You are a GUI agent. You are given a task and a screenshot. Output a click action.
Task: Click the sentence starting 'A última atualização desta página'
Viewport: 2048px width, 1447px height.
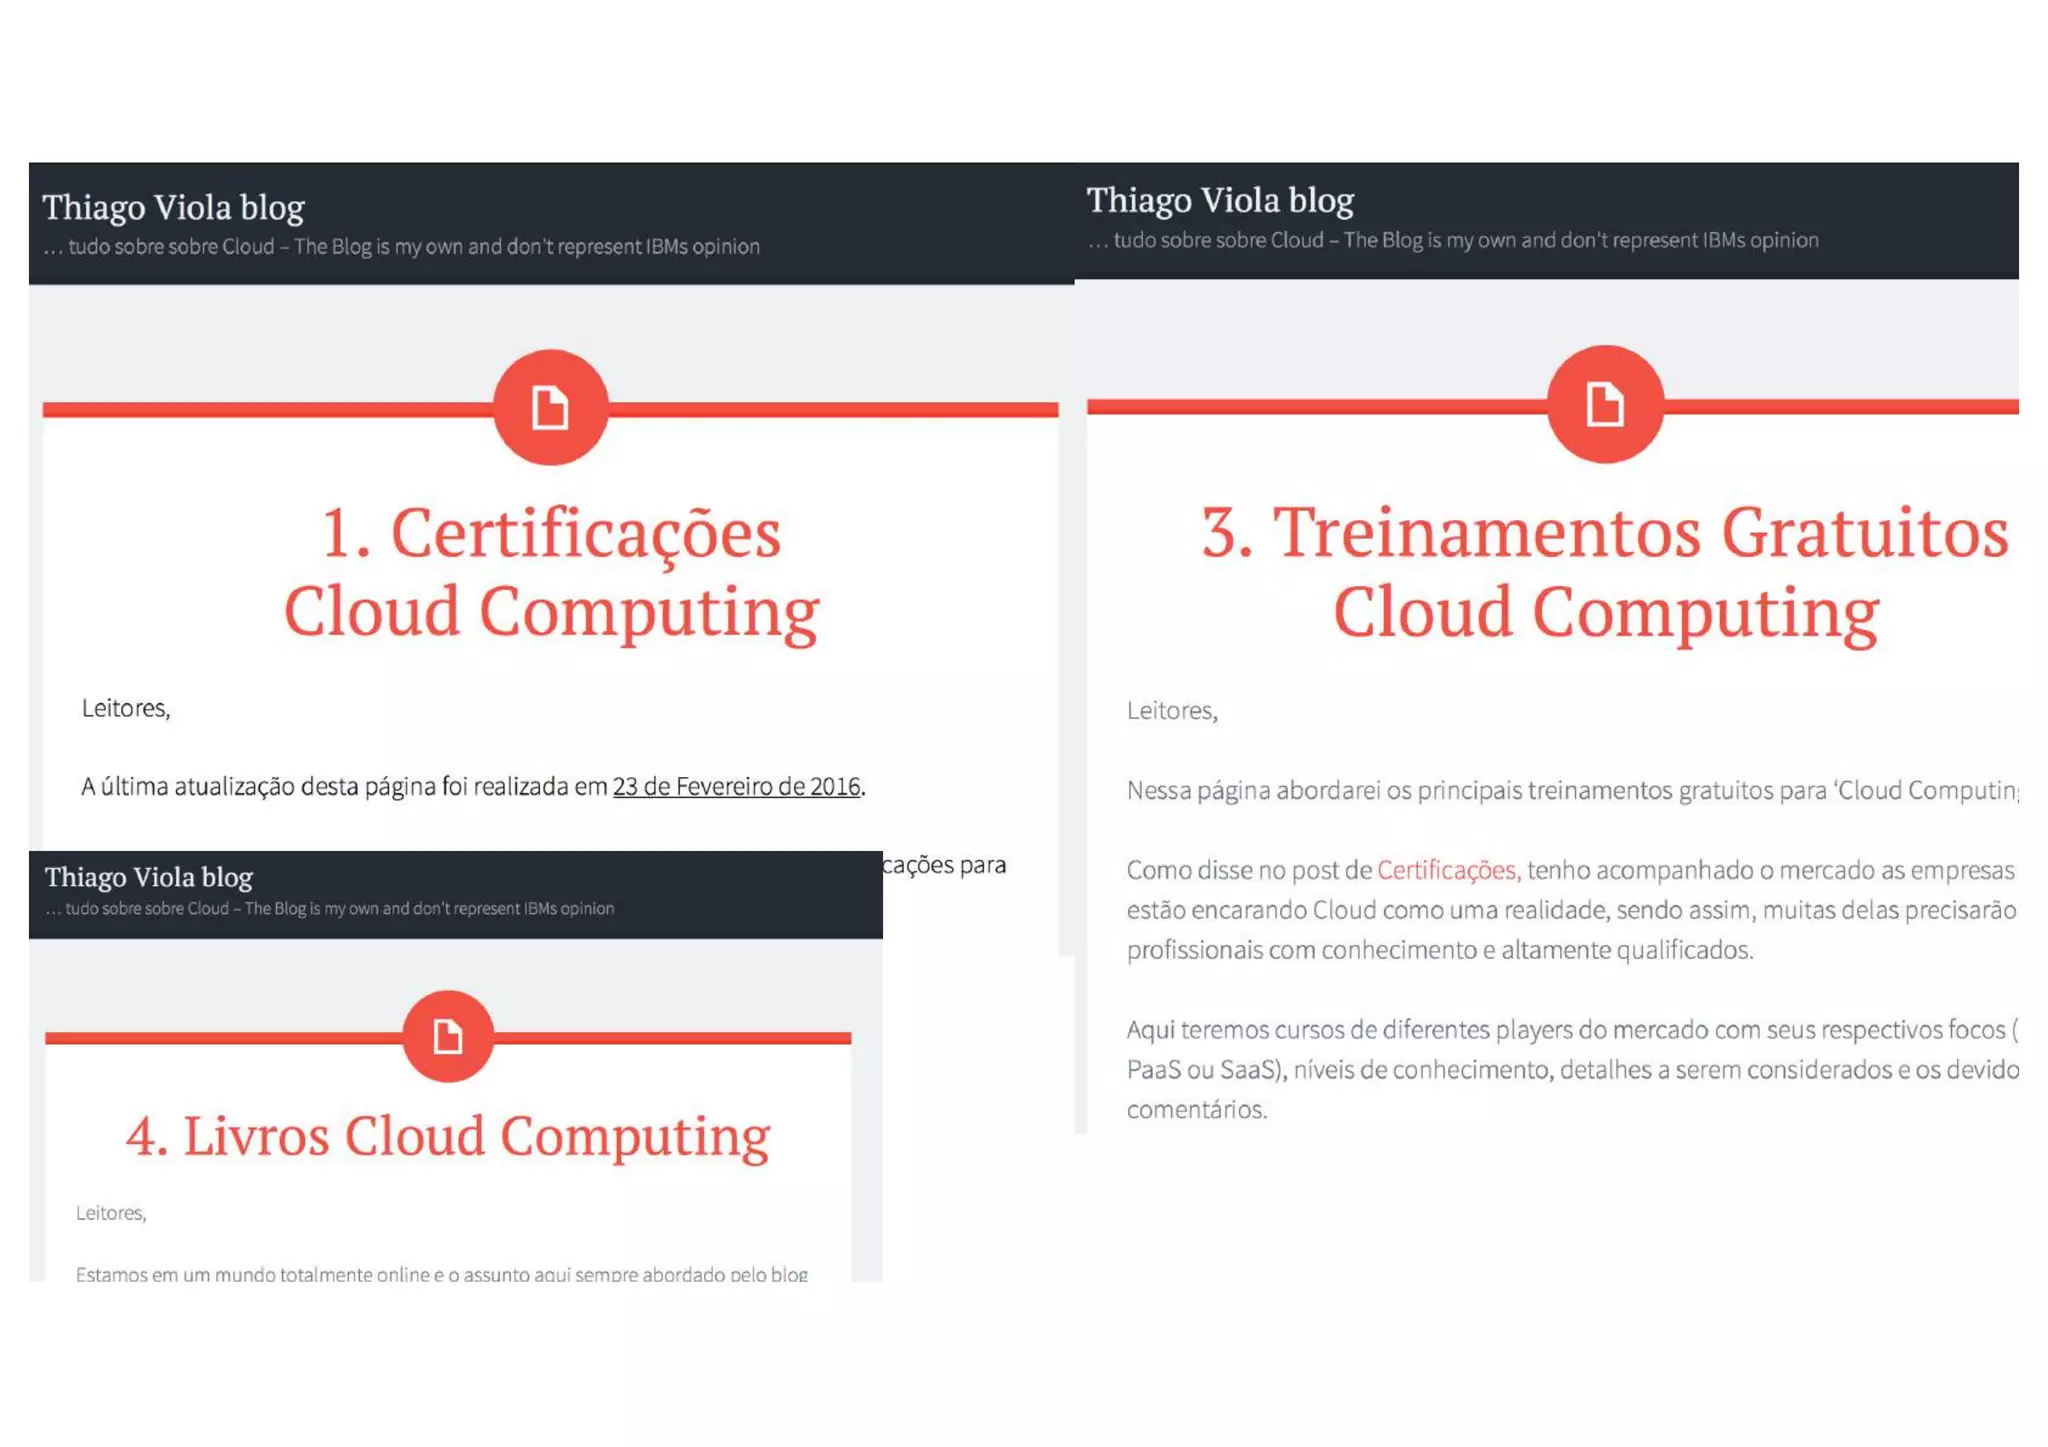473,787
